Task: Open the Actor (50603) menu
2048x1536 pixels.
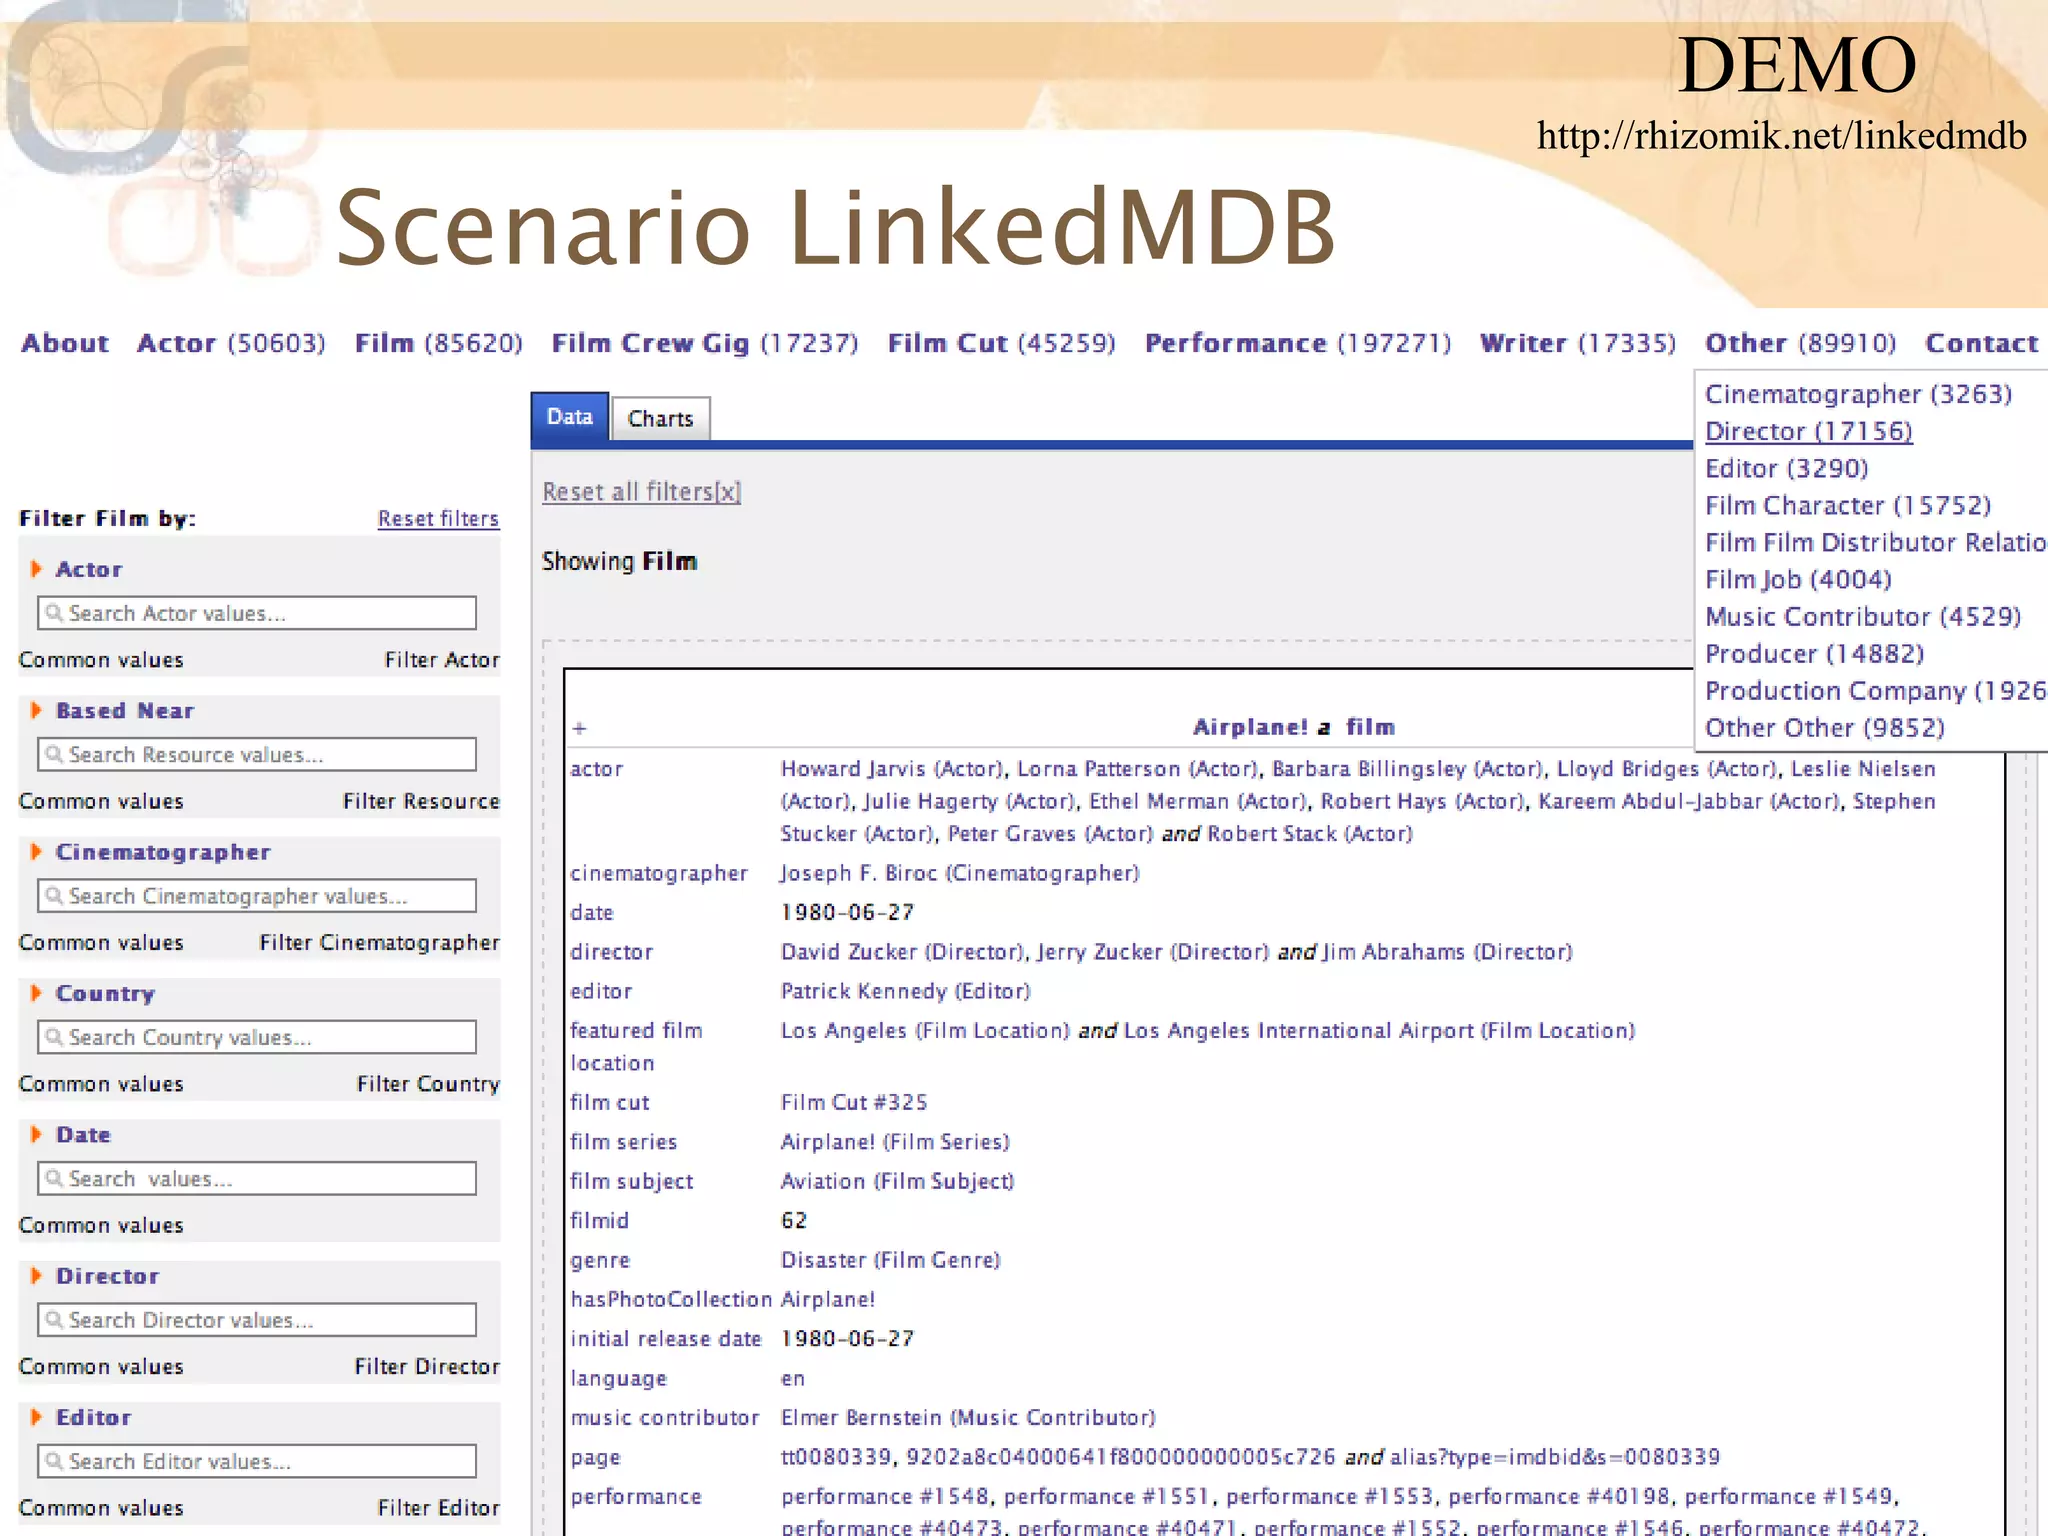Action: [x=231, y=343]
